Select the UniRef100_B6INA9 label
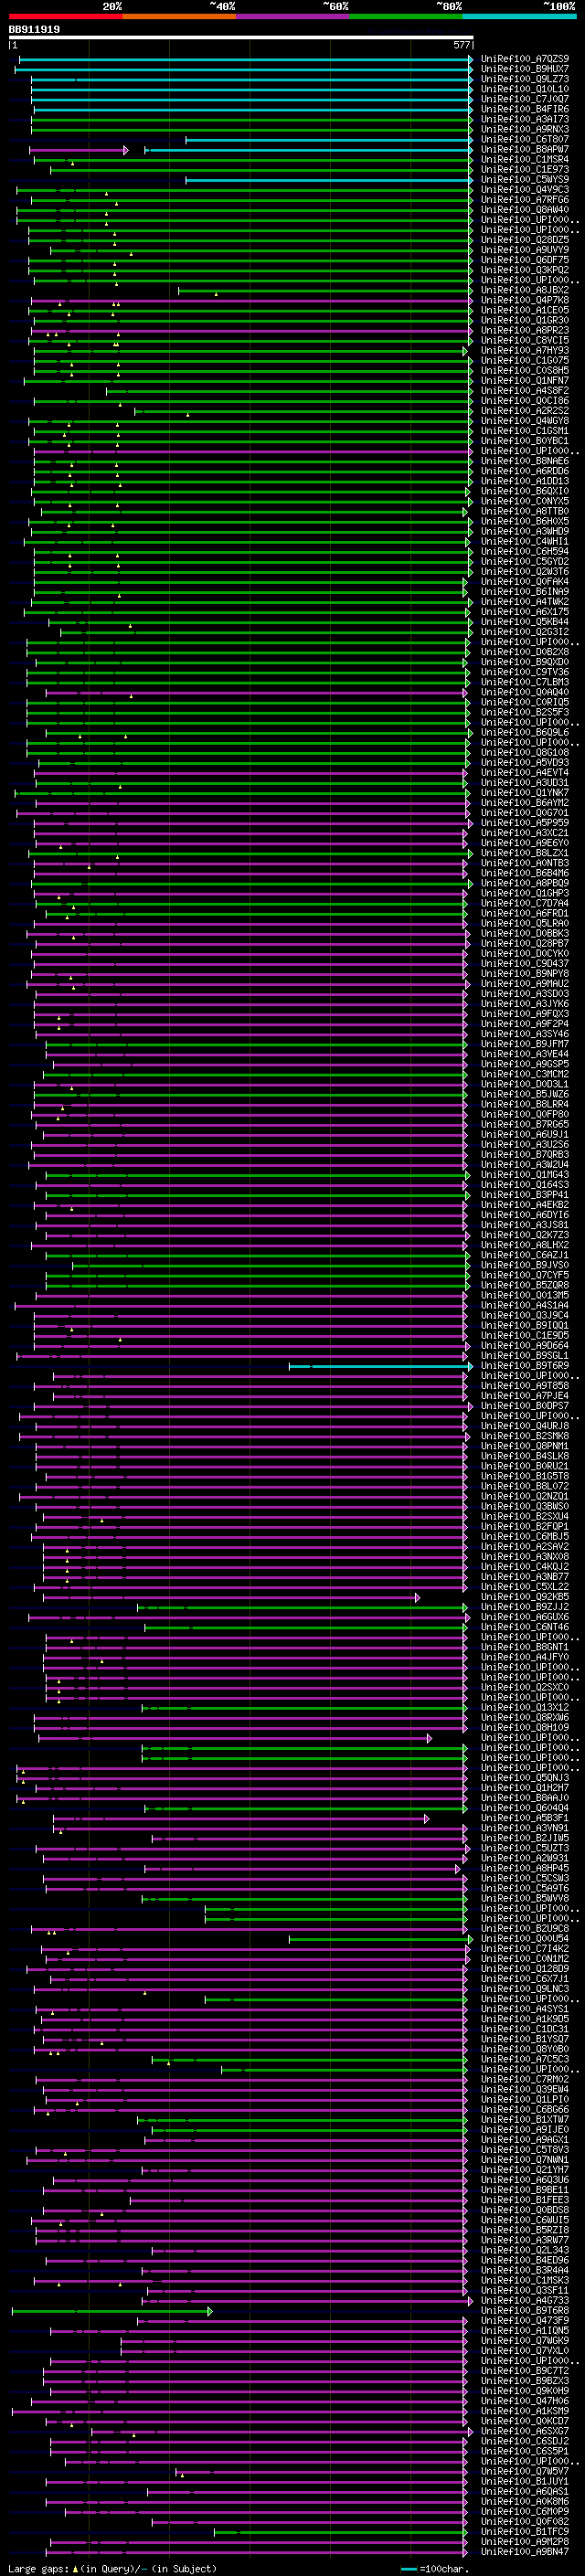 [525, 591]
